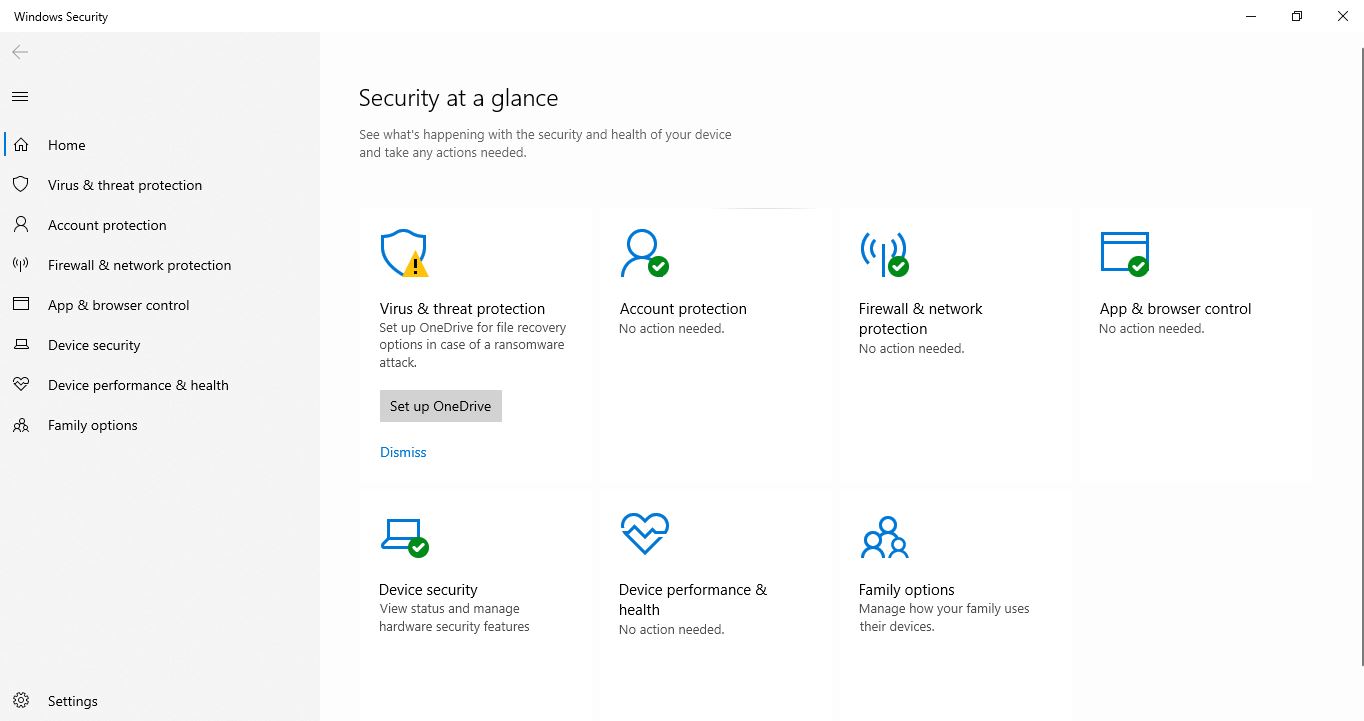Click the green checkmark on Account protection tile
This screenshot has width=1364, height=721.
click(658, 265)
